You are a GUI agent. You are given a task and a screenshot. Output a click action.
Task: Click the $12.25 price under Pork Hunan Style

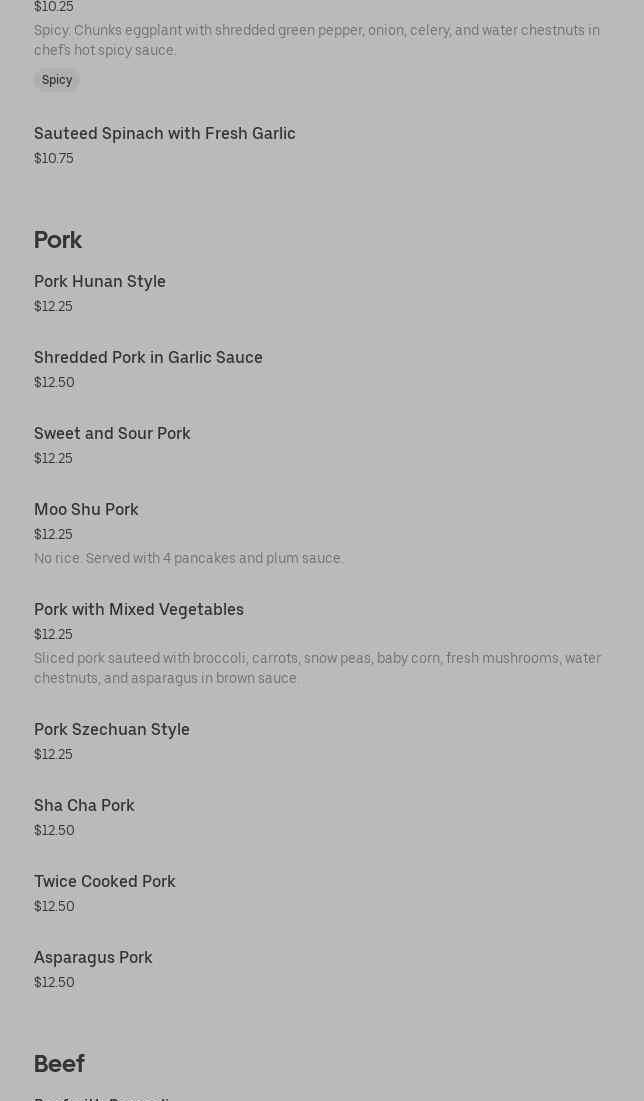pyautogui.click(x=53, y=307)
